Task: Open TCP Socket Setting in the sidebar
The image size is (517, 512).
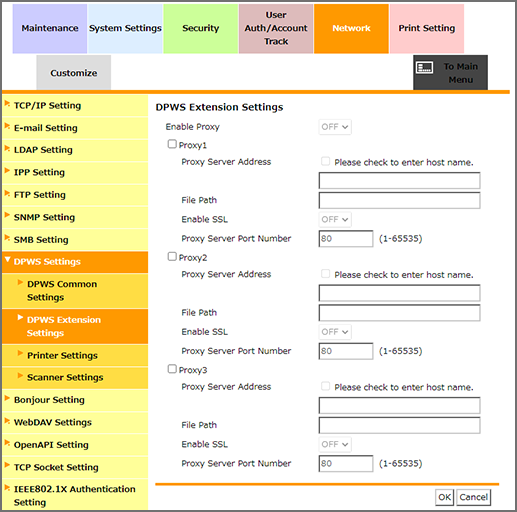Action: click(75, 467)
